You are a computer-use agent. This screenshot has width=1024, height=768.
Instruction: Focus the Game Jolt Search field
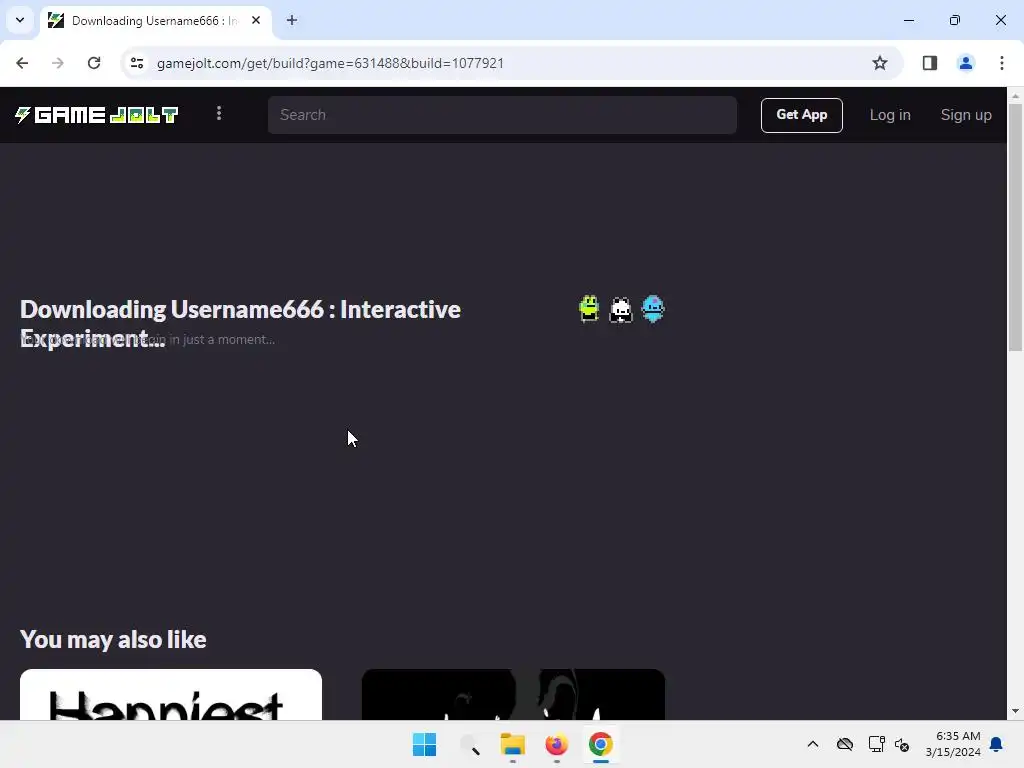502,115
